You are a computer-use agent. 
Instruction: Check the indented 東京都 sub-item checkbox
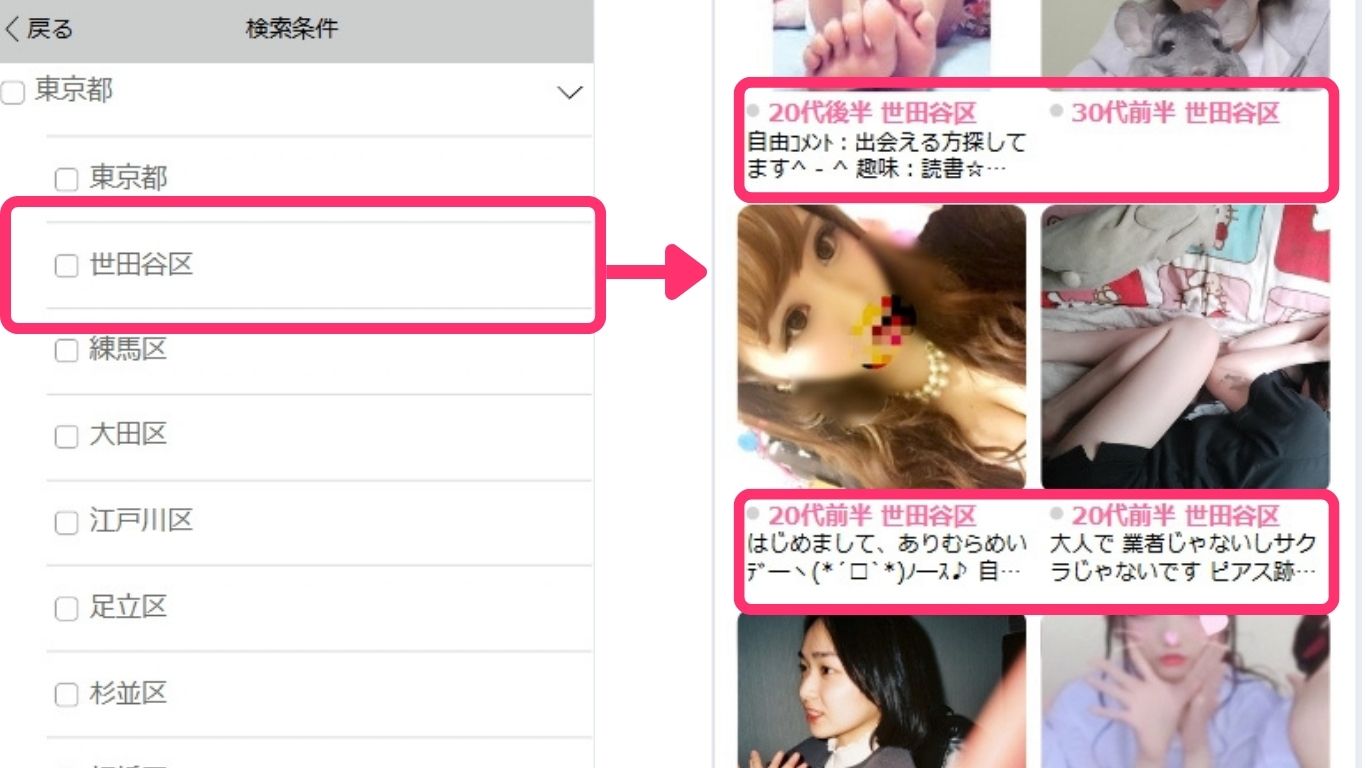pyautogui.click(x=66, y=180)
